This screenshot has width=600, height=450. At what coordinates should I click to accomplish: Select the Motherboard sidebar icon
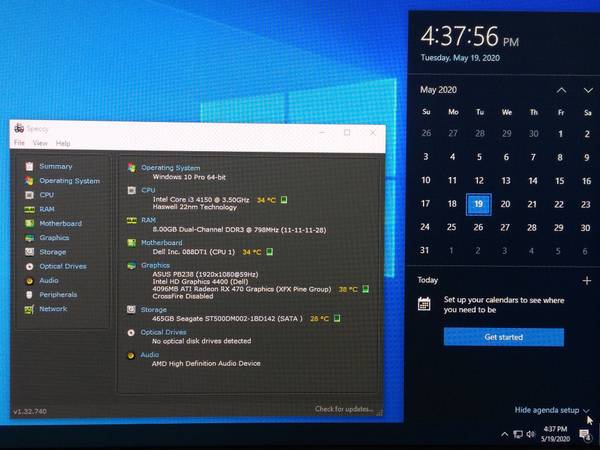pos(29,223)
